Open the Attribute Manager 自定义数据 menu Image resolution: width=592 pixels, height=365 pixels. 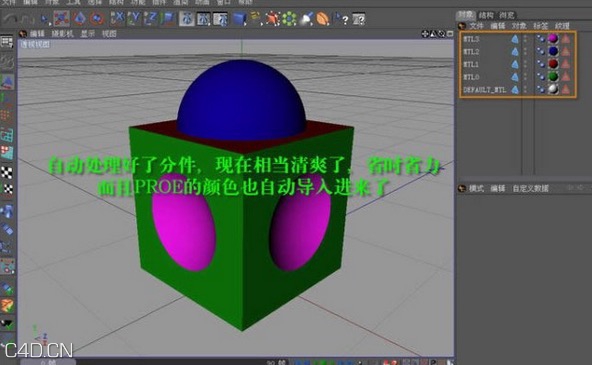coord(530,188)
